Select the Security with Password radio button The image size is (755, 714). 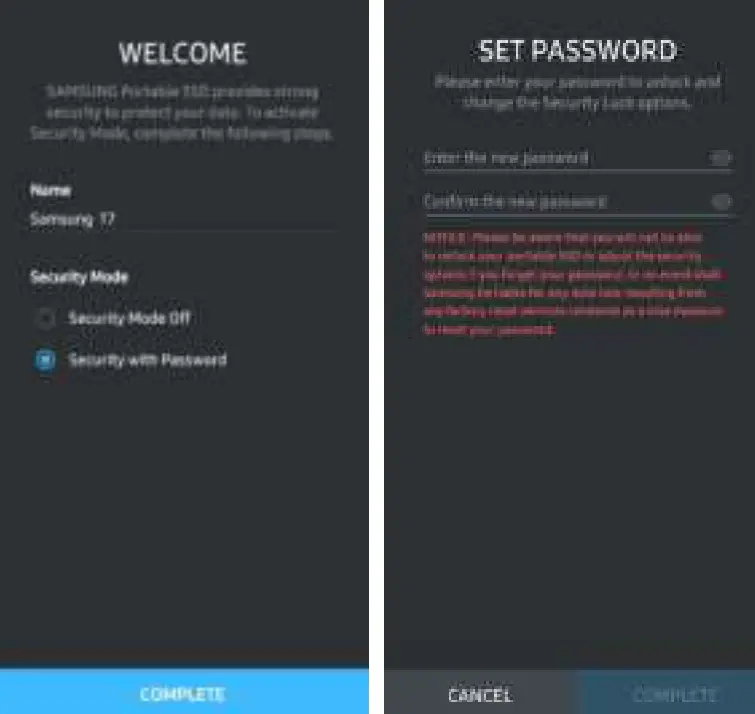pos(45,360)
